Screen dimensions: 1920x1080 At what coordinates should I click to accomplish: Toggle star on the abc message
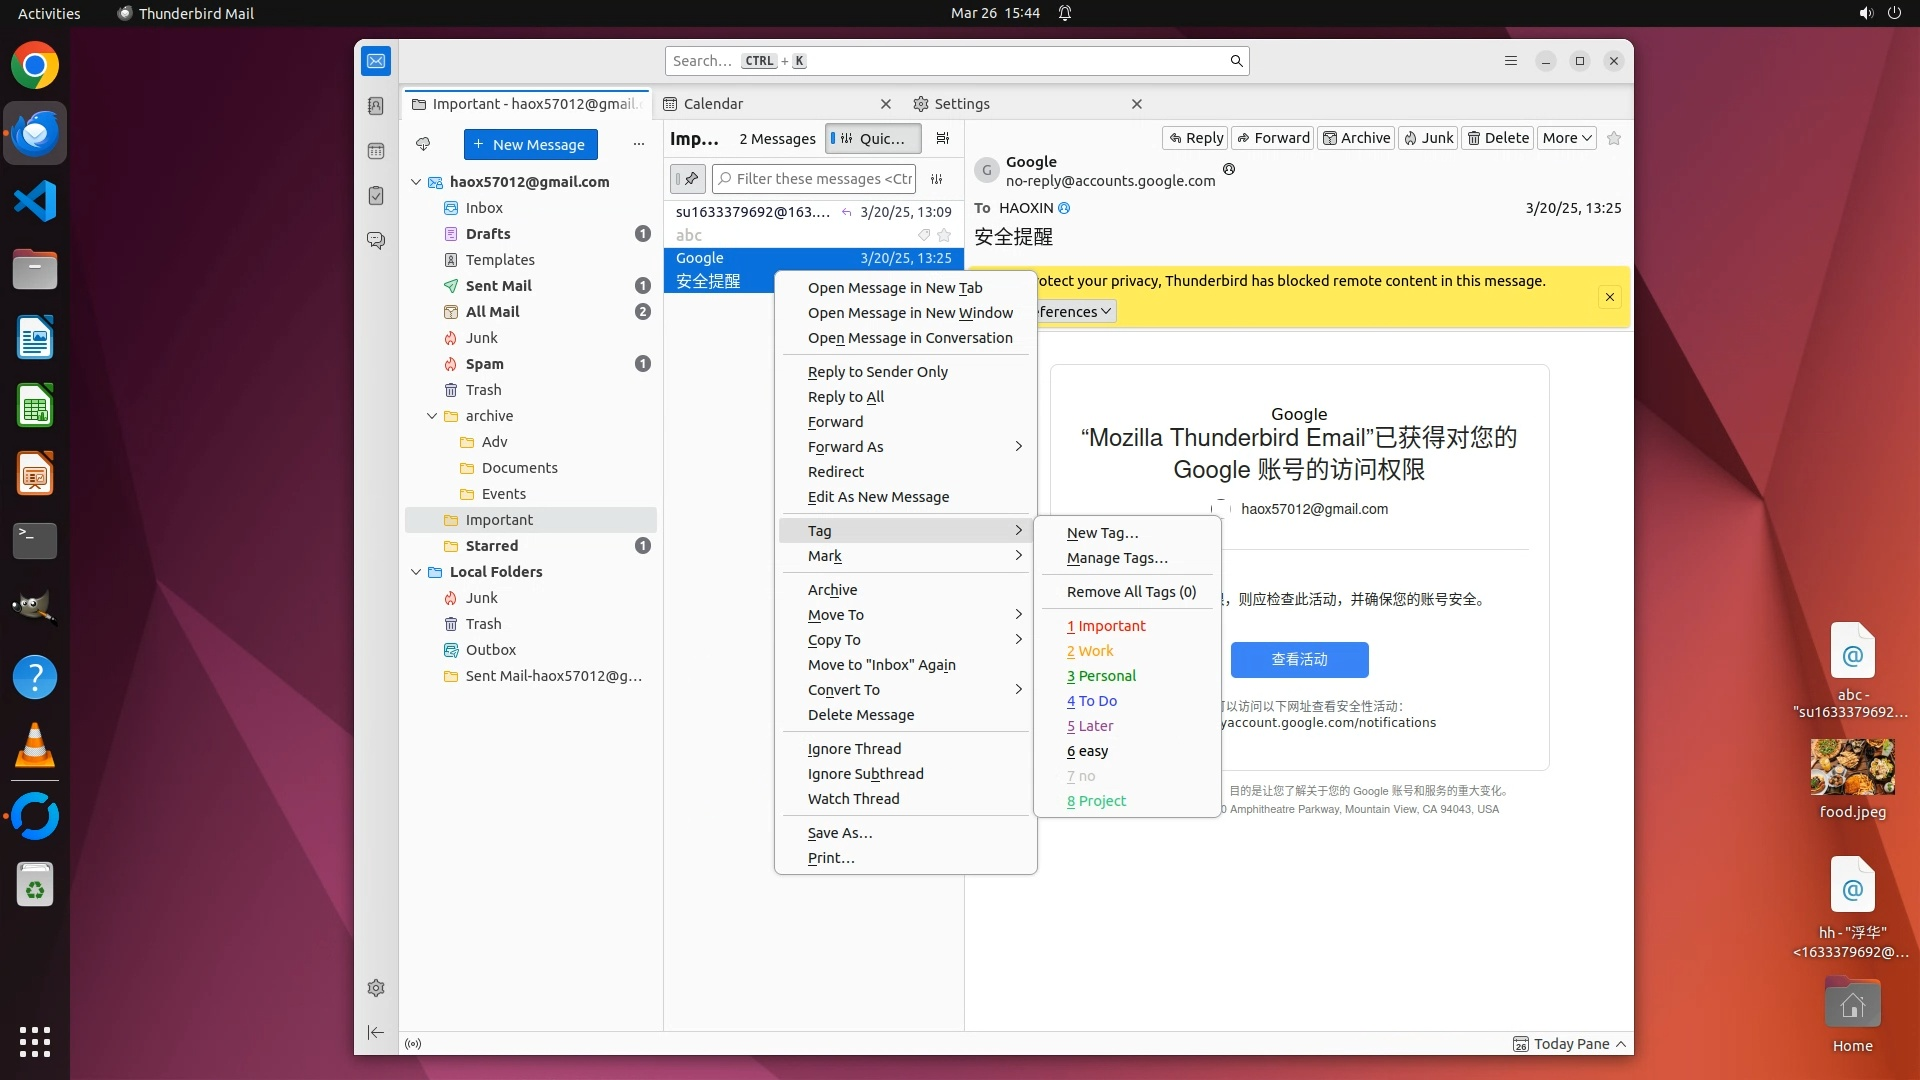[944, 235]
